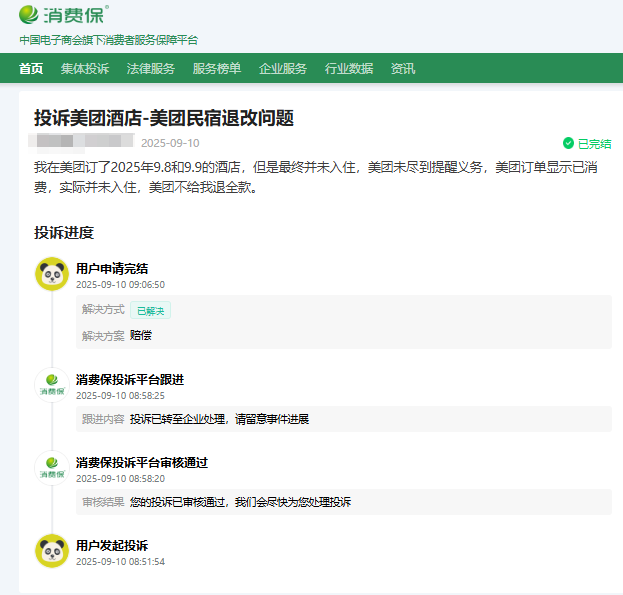The width and height of the screenshot is (623, 595).
Task: Go to 法律服务 in the menu
Action: coord(151,69)
